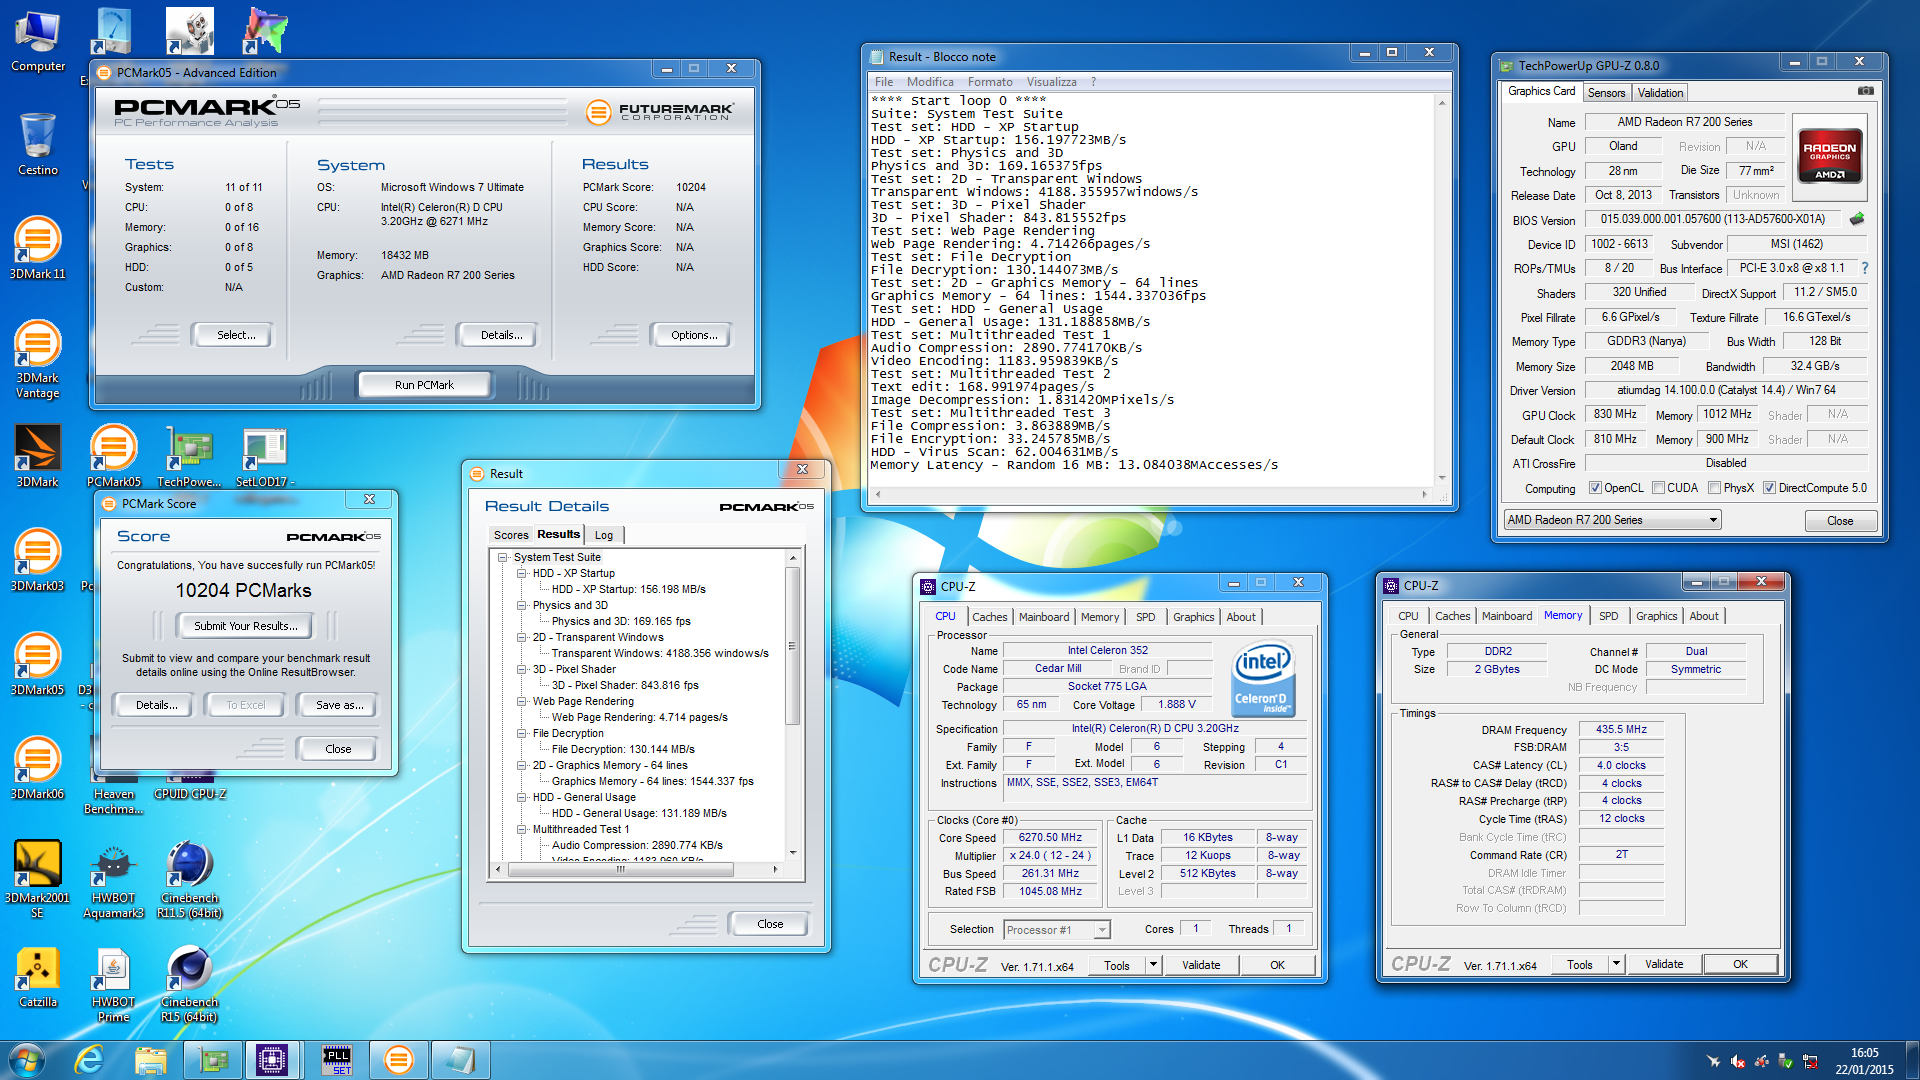Open the 3DMark desktop shortcut
Viewport: 1920px width, 1080px height.
click(38, 456)
